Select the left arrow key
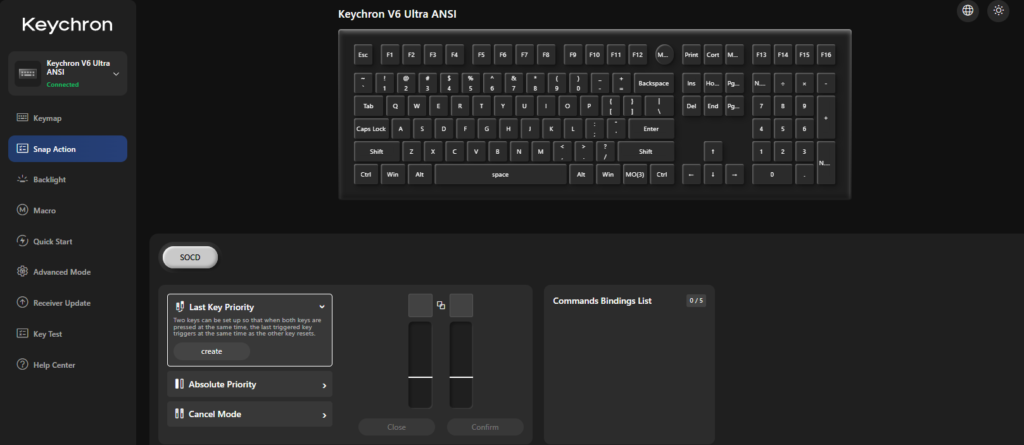 pos(692,174)
